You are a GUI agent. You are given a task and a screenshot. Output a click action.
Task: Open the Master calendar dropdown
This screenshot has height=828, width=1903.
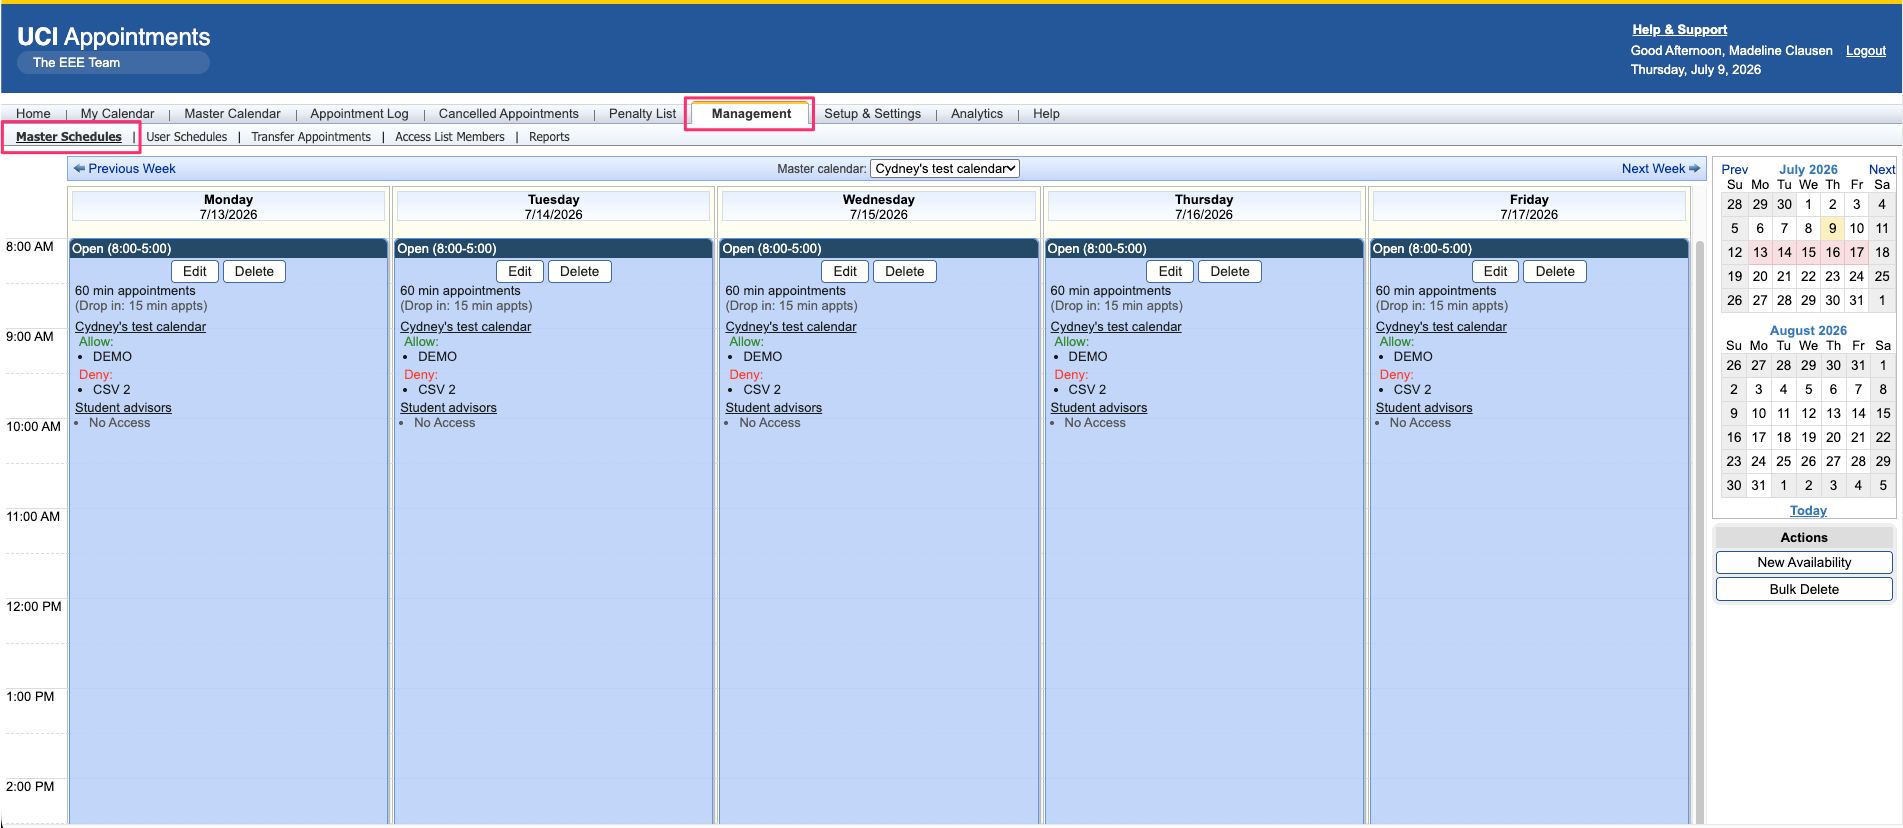point(945,168)
